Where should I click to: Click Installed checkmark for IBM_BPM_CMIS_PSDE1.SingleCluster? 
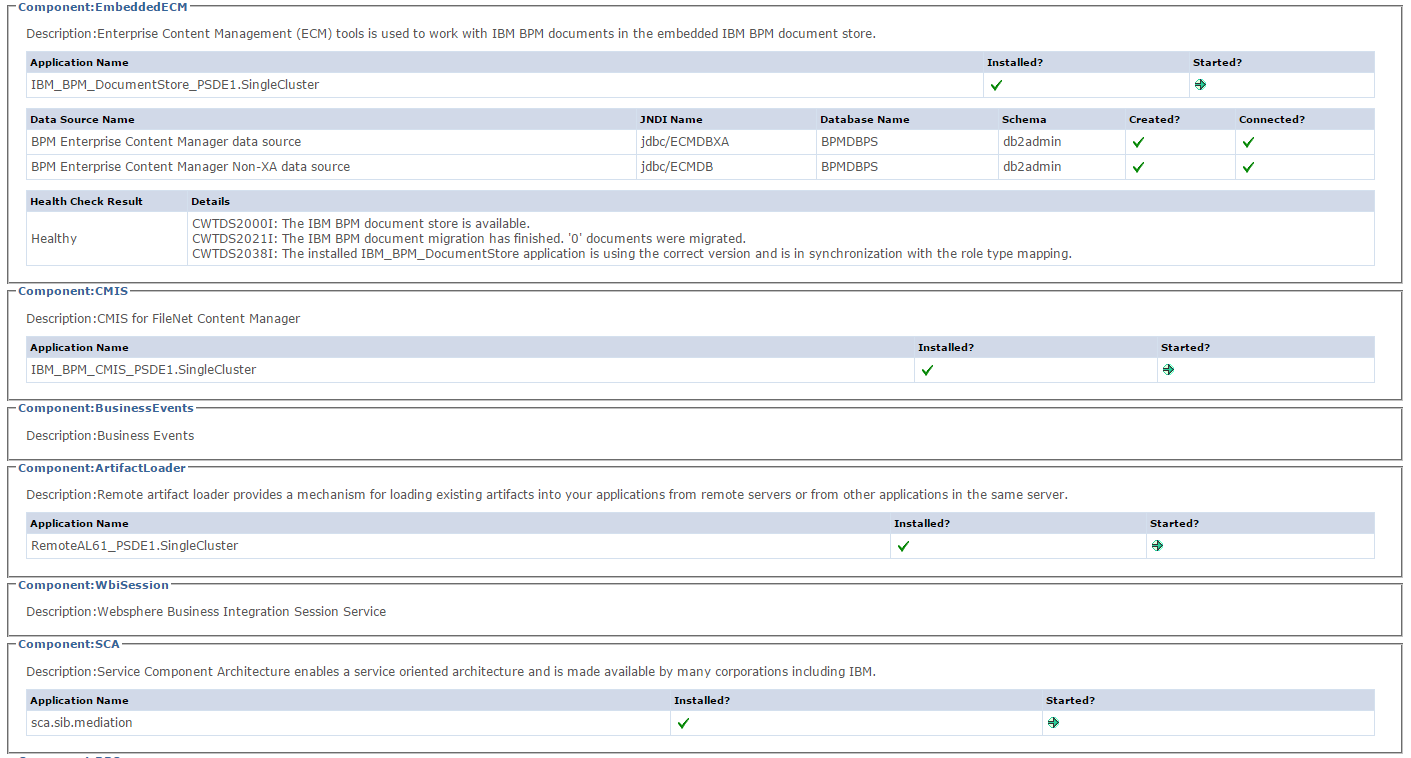point(927,370)
